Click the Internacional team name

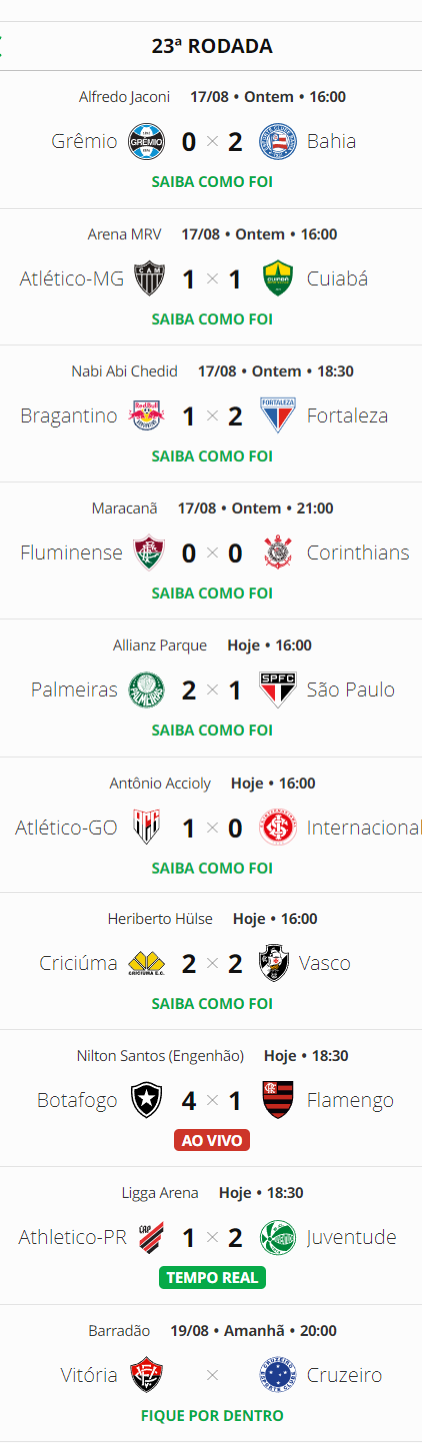364,827
